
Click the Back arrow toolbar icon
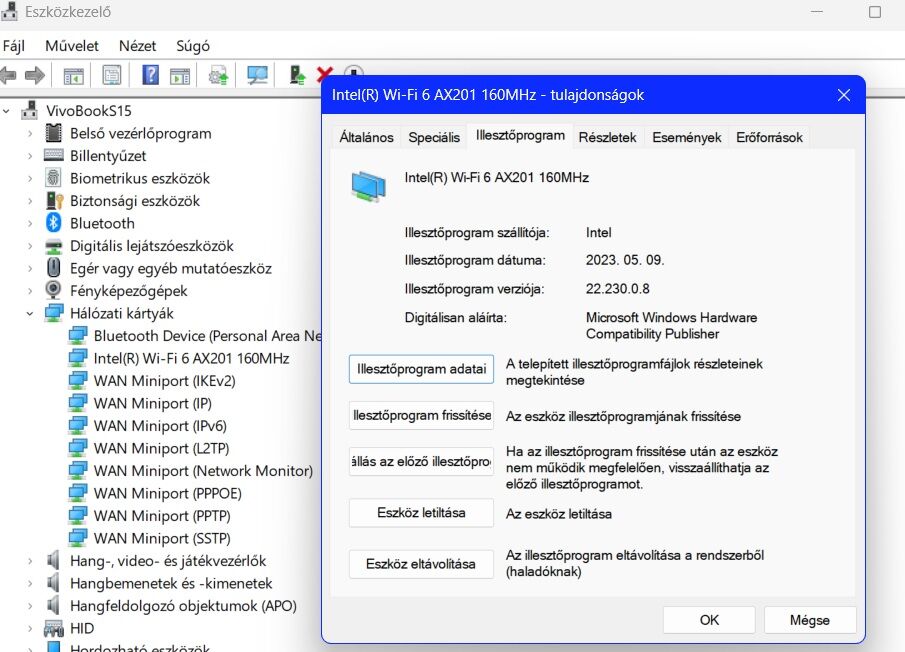pyautogui.click(x=8, y=75)
